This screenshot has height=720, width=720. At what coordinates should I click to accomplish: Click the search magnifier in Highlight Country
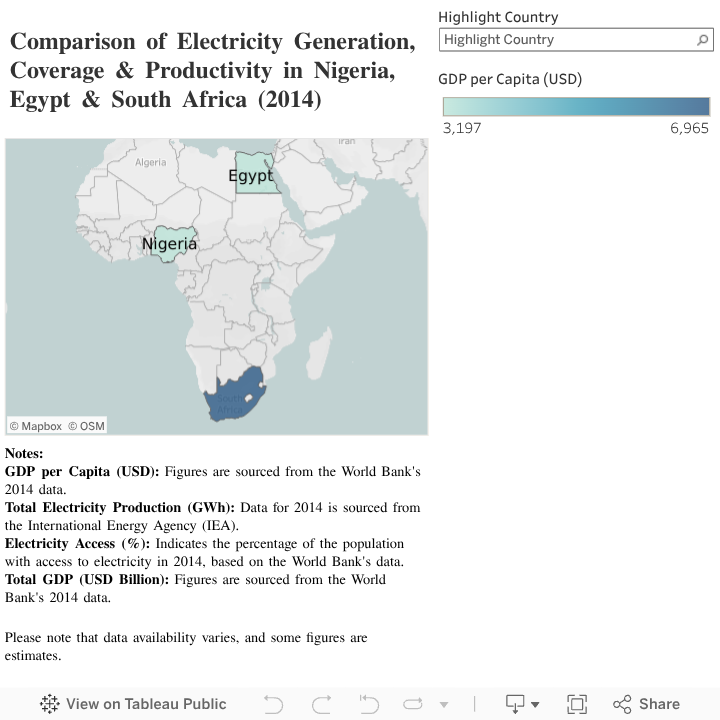[703, 40]
